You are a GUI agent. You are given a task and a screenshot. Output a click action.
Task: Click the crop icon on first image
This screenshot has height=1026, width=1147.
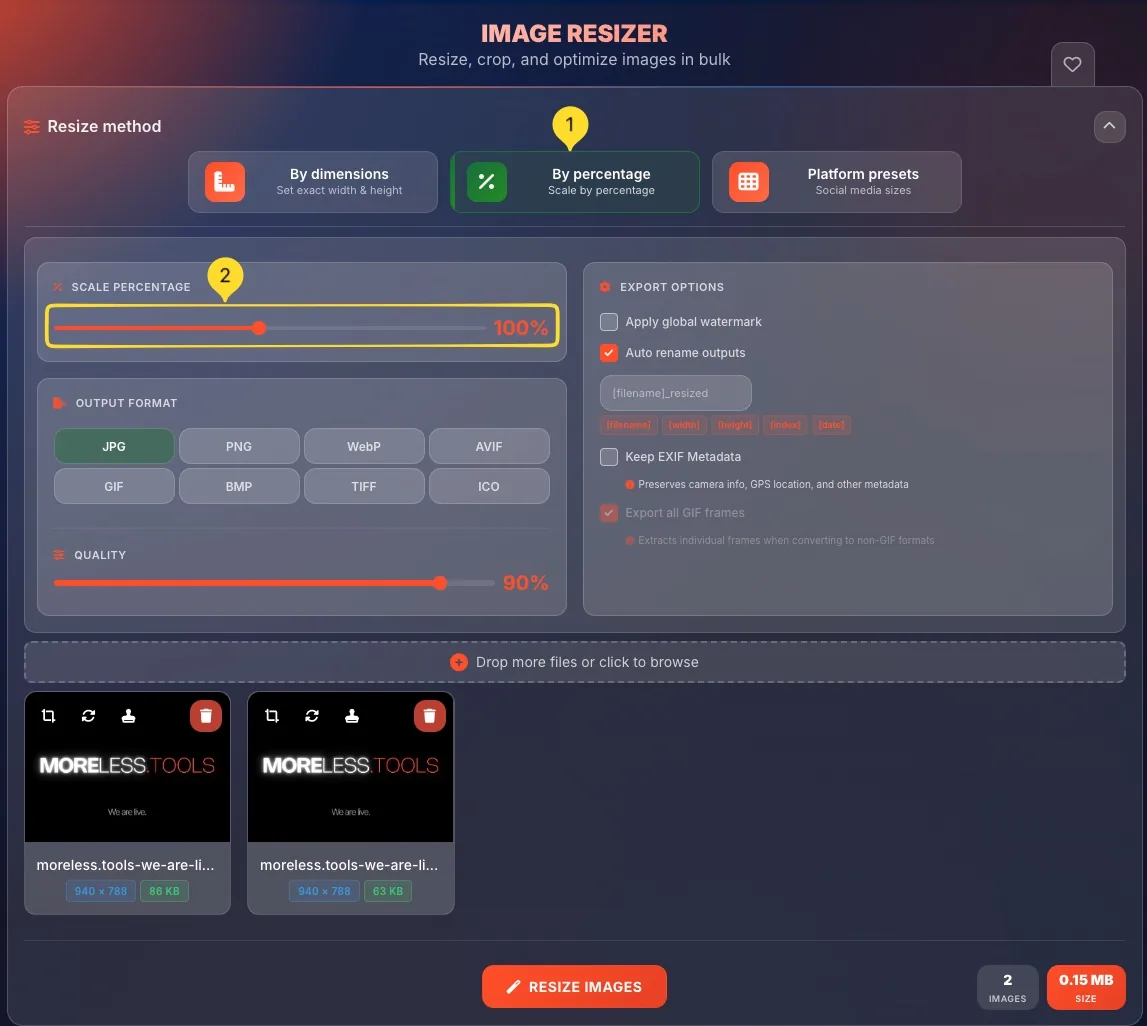(49, 716)
